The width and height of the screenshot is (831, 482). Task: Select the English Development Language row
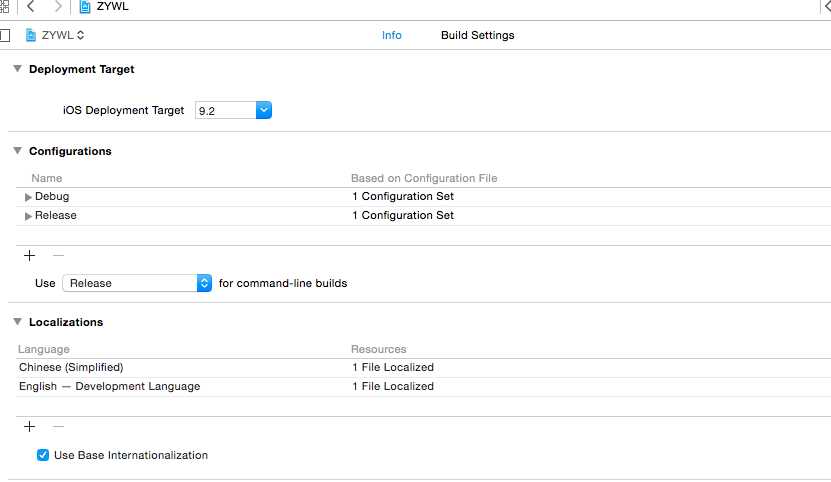(109, 386)
